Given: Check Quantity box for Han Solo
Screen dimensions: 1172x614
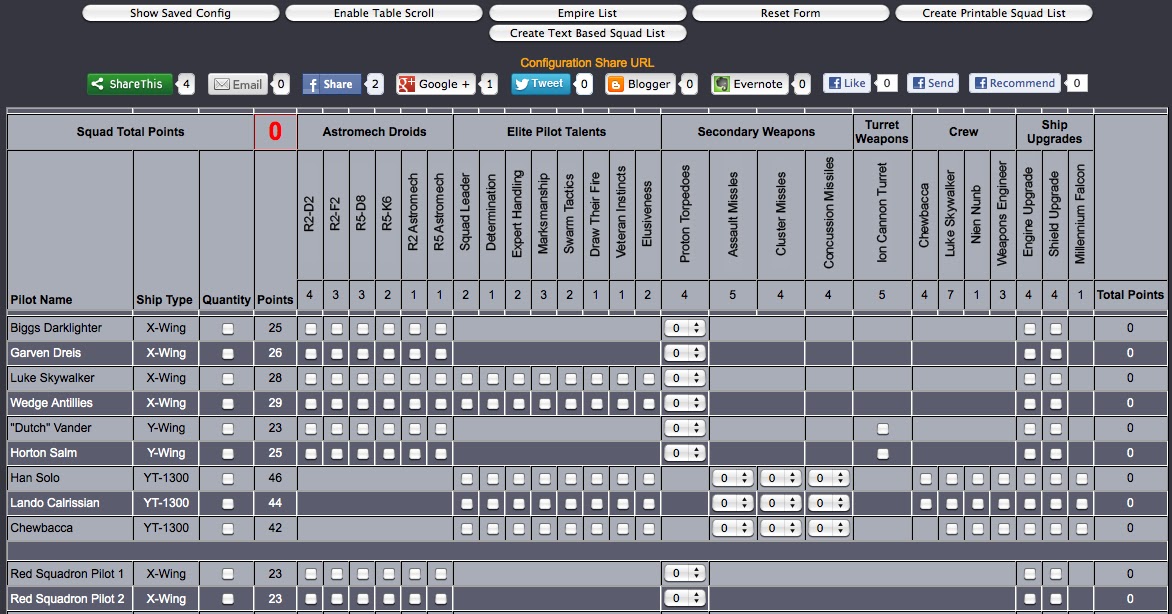Looking at the screenshot, I should tap(228, 479).
